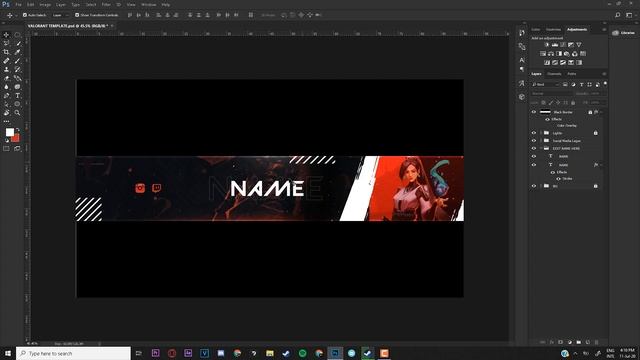This screenshot has width=640, height=360.
Task: Expand the Lights group
Action: 541,133
